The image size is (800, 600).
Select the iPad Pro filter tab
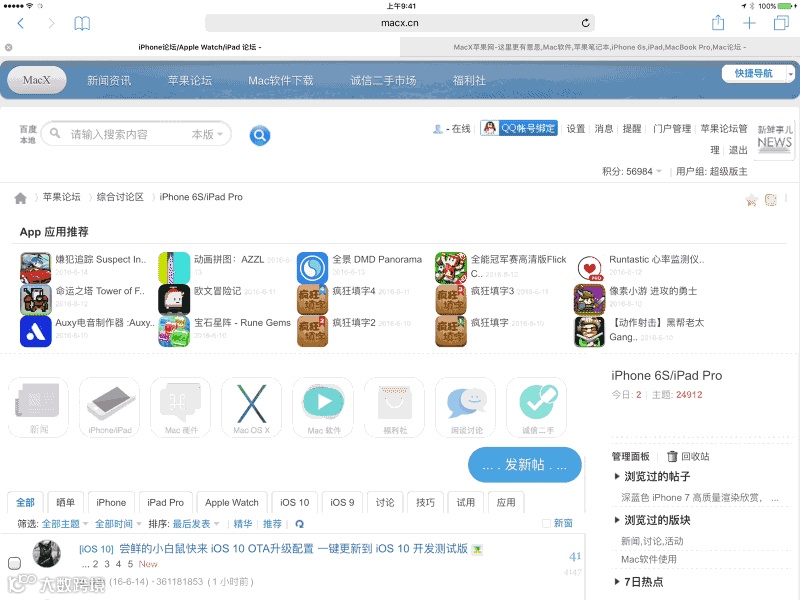[x=165, y=503]
